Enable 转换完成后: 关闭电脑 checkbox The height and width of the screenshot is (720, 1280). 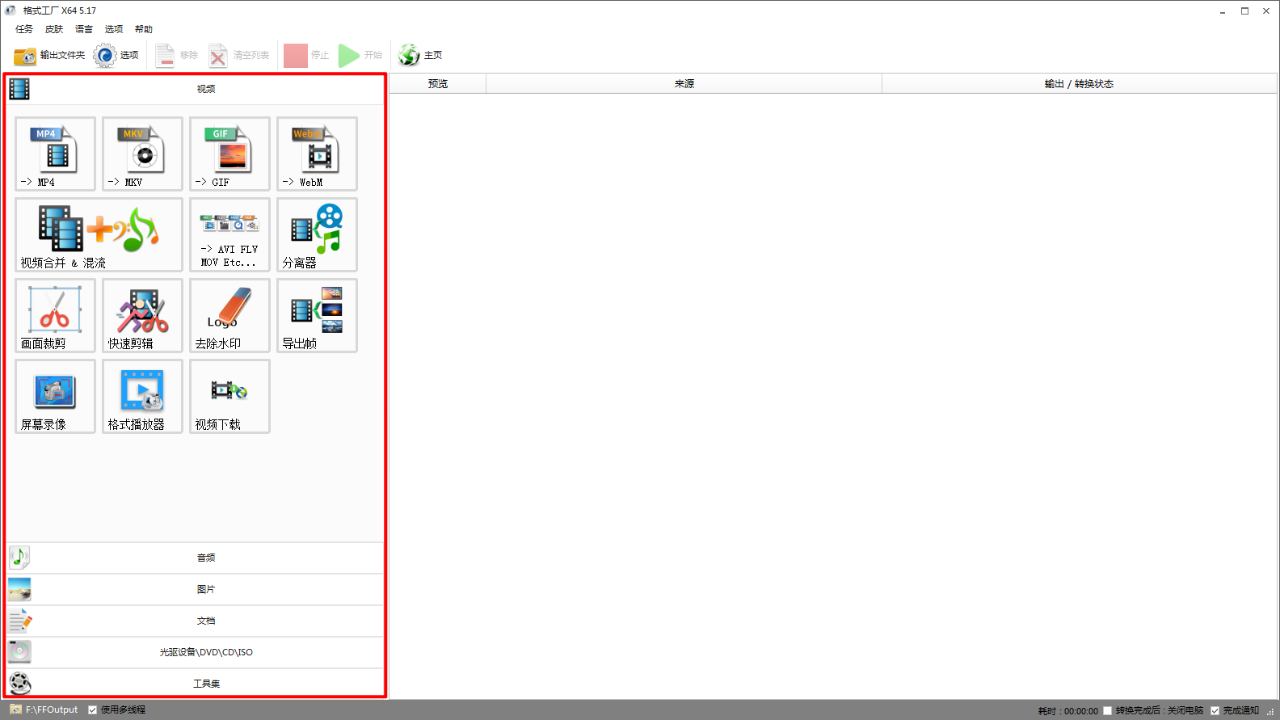coord(1107,711)
